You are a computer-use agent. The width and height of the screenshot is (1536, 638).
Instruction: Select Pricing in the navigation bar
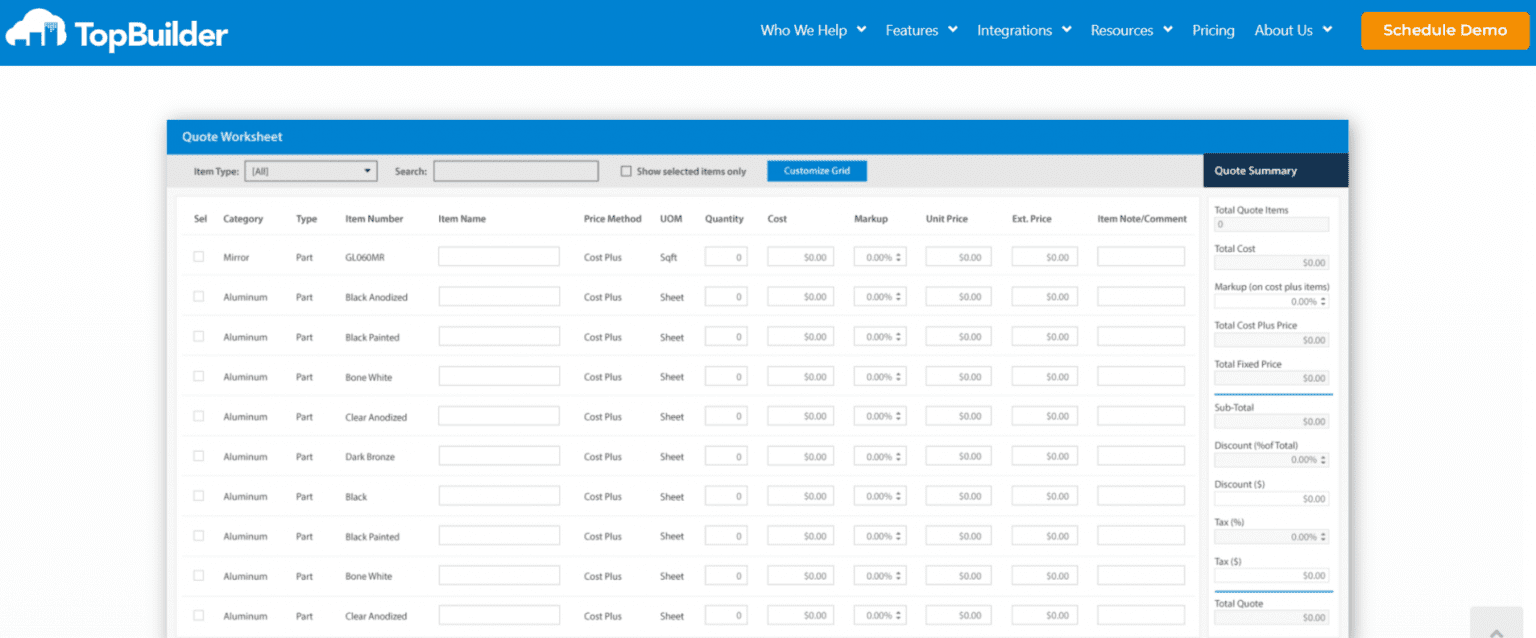point(1213,30)
